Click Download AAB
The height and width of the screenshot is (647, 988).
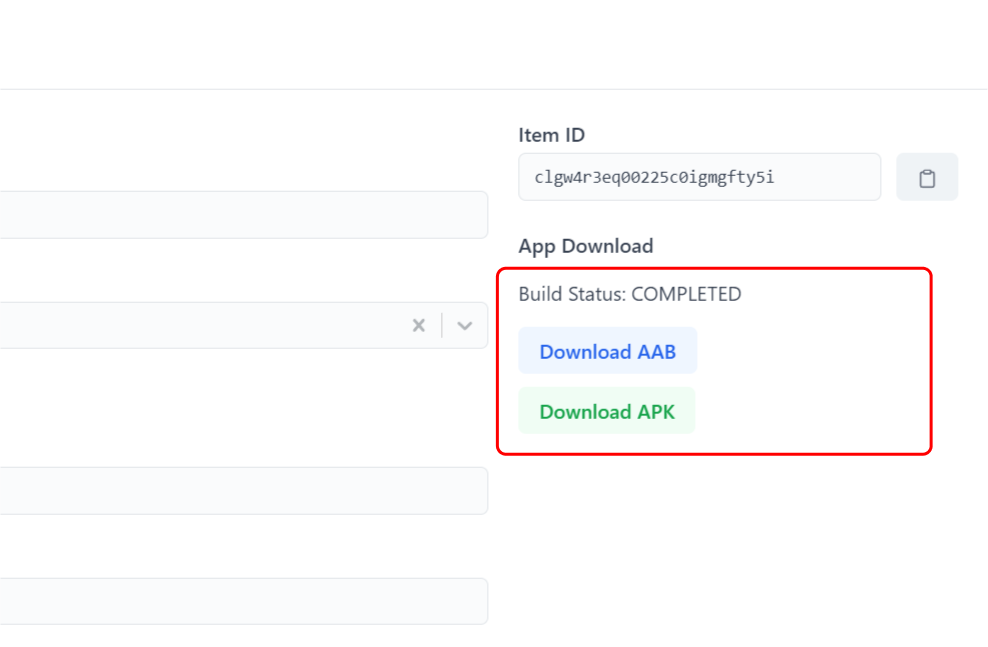click(607, 351)
